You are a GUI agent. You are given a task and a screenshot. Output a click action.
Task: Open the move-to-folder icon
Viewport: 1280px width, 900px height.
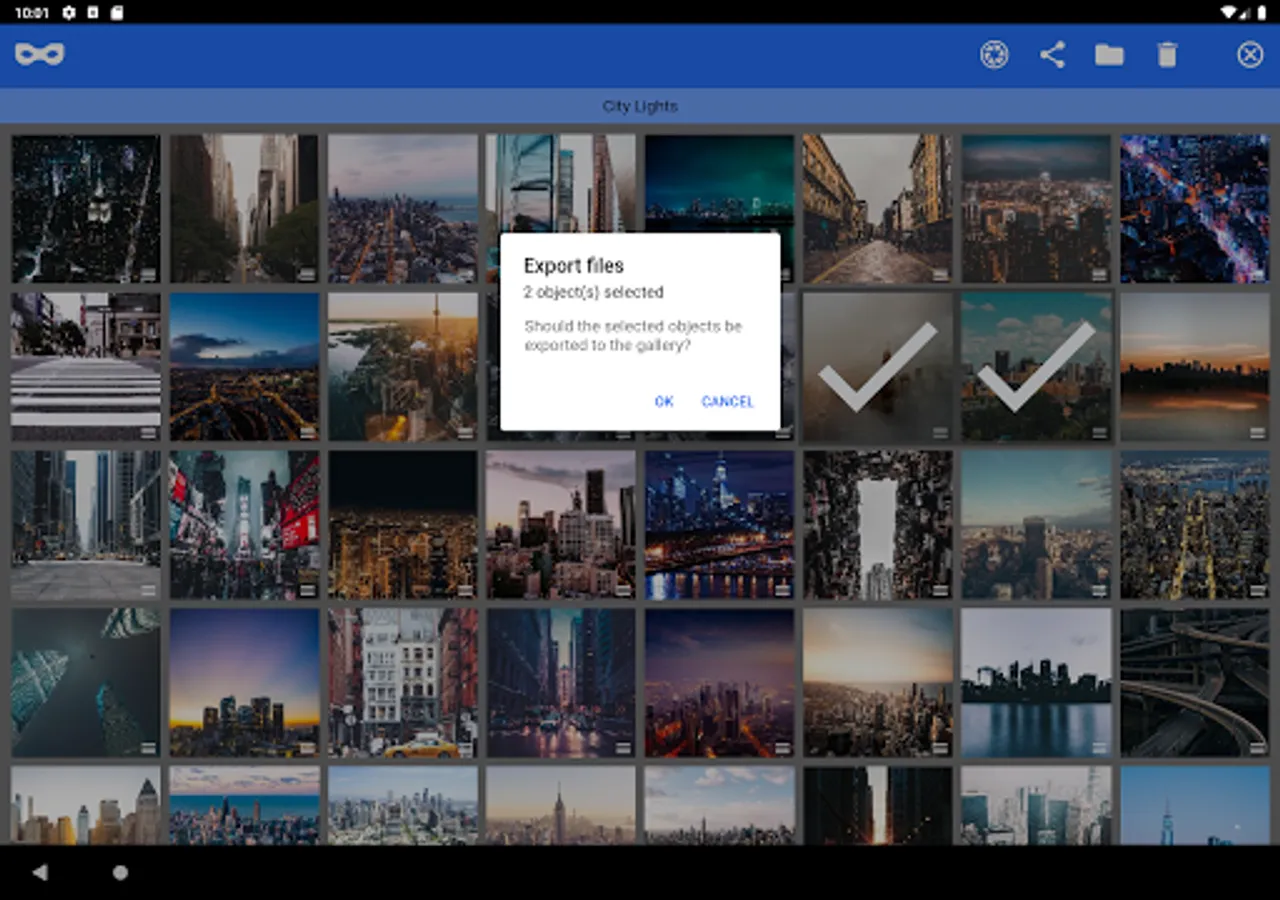[1109, 54]
